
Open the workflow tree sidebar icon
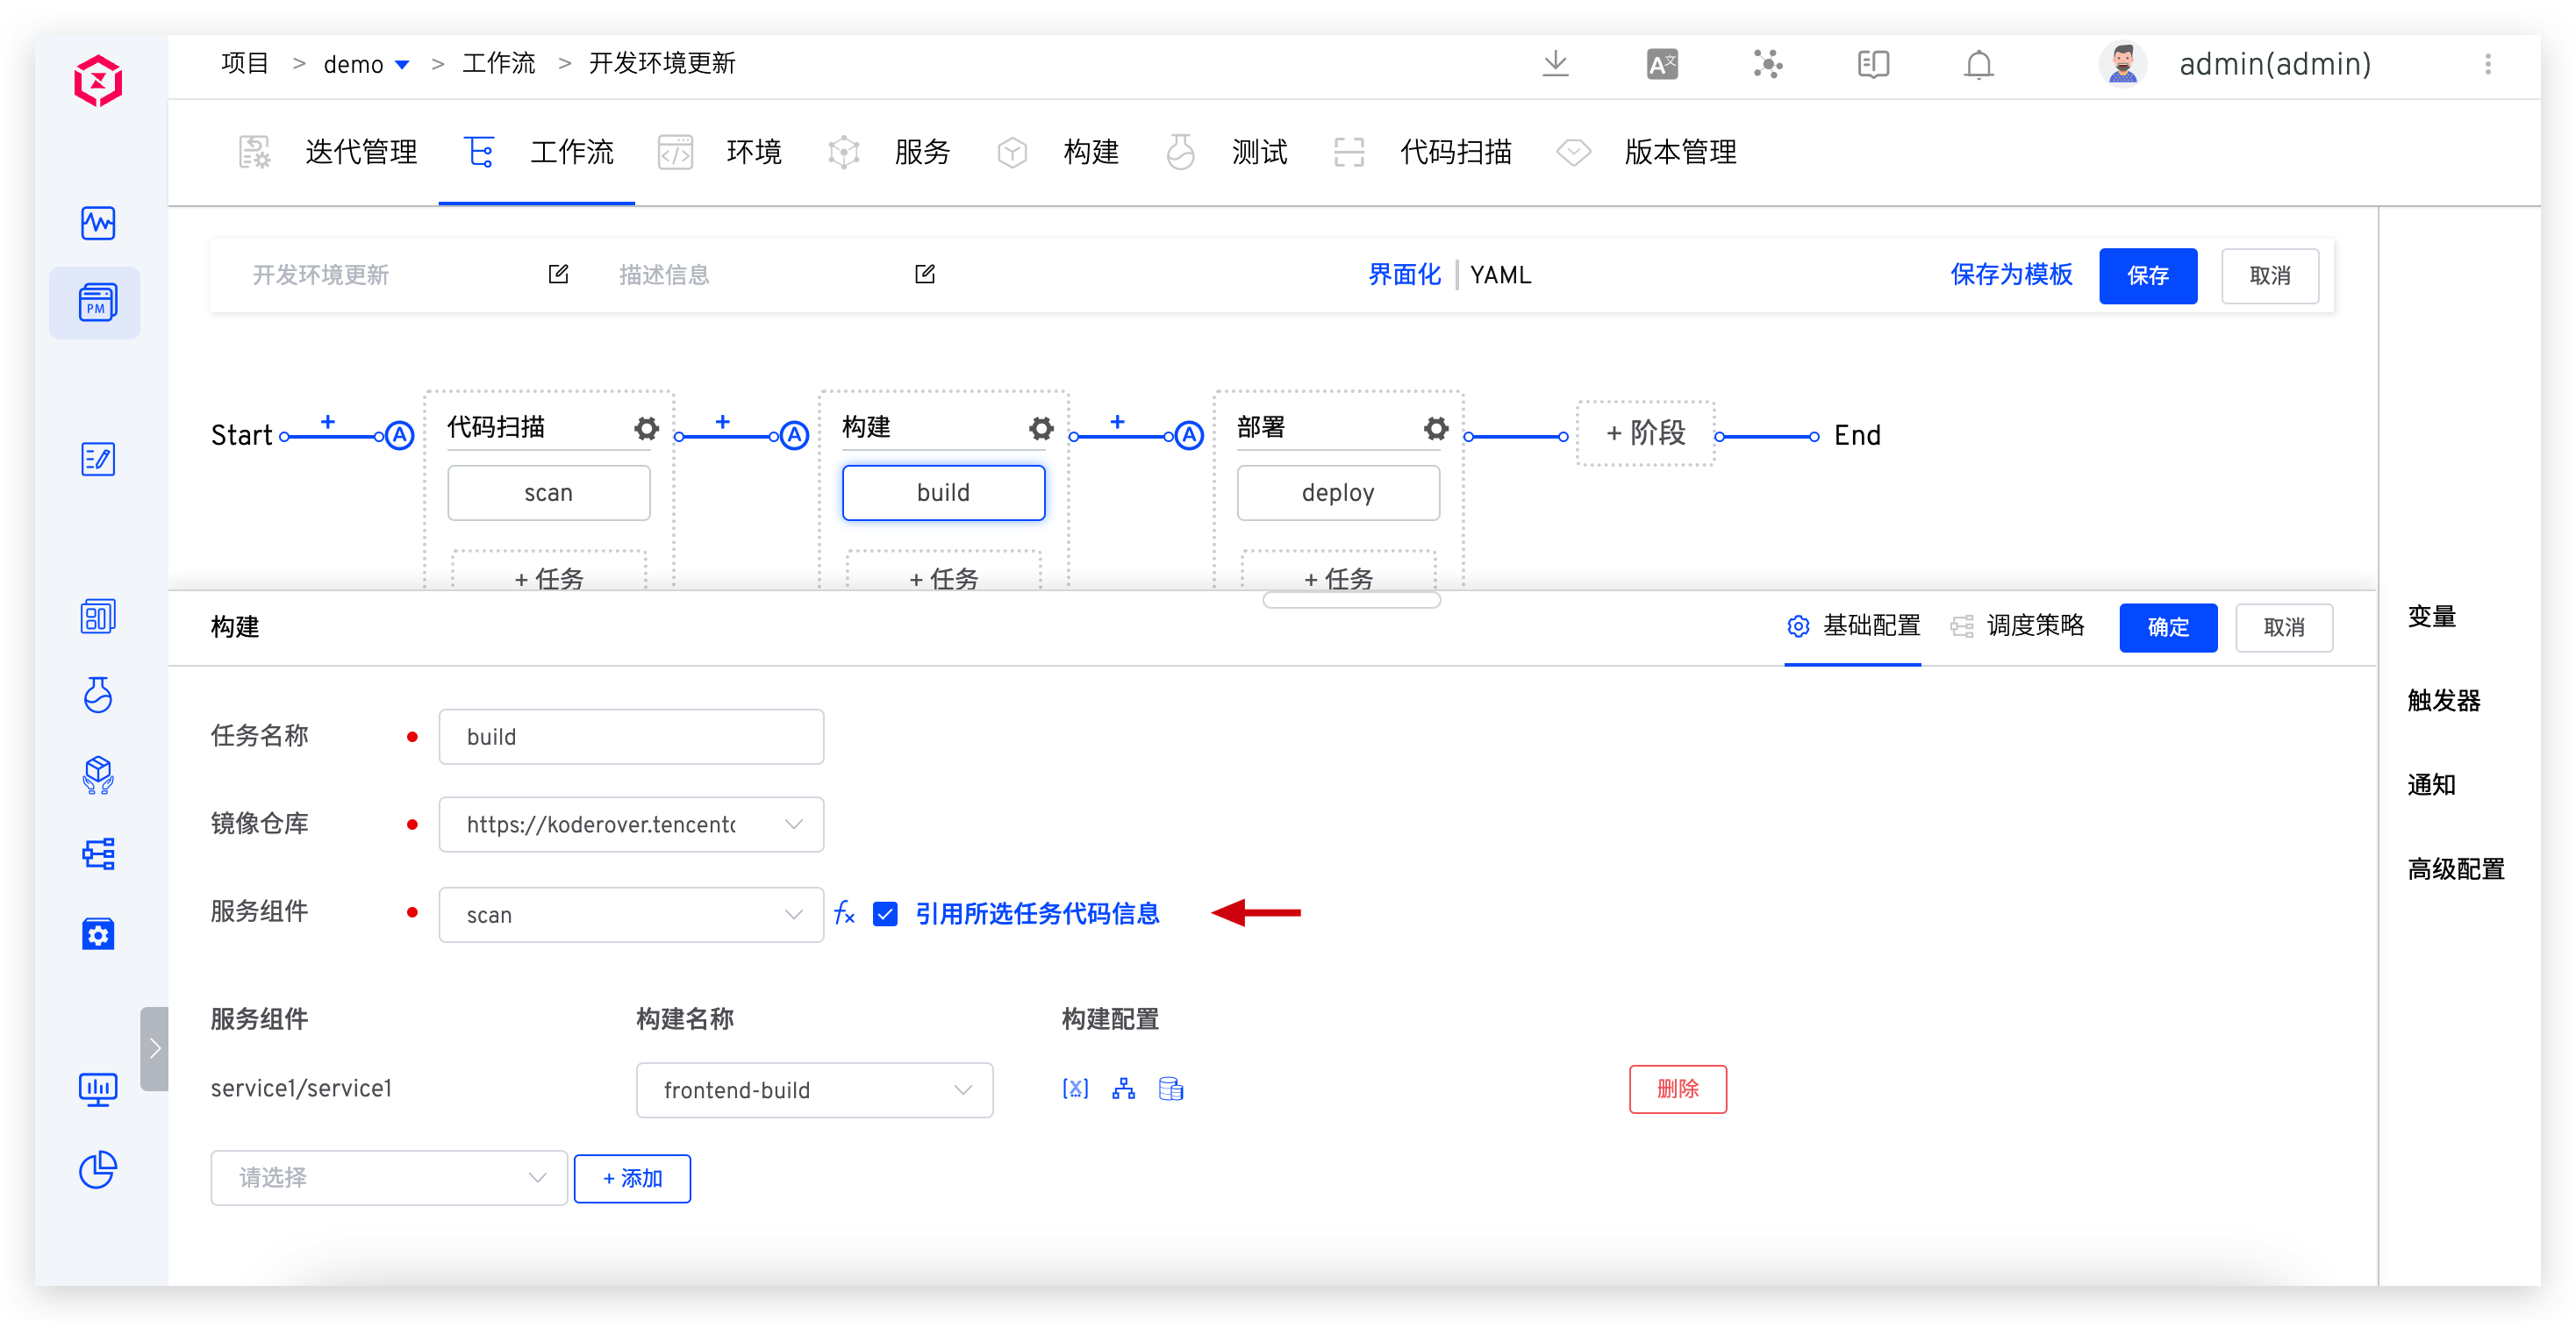[98, 854]
